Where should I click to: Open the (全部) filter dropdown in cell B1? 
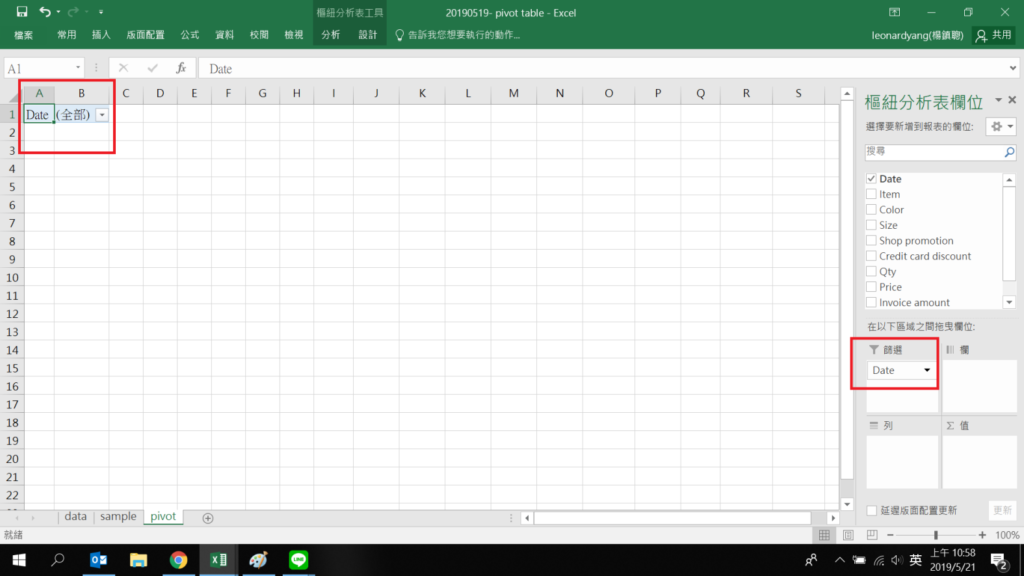pyautogui.click(x=102, y=115)
